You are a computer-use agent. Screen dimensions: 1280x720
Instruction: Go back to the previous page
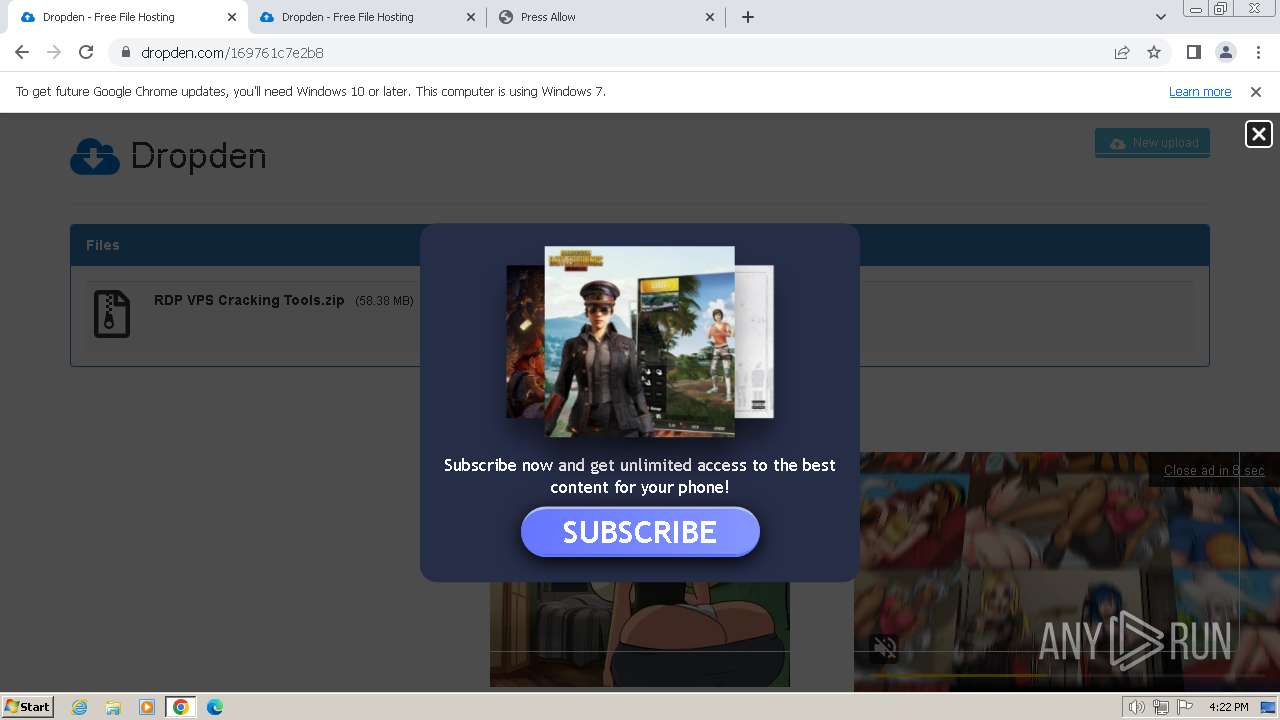click(22, 52)
